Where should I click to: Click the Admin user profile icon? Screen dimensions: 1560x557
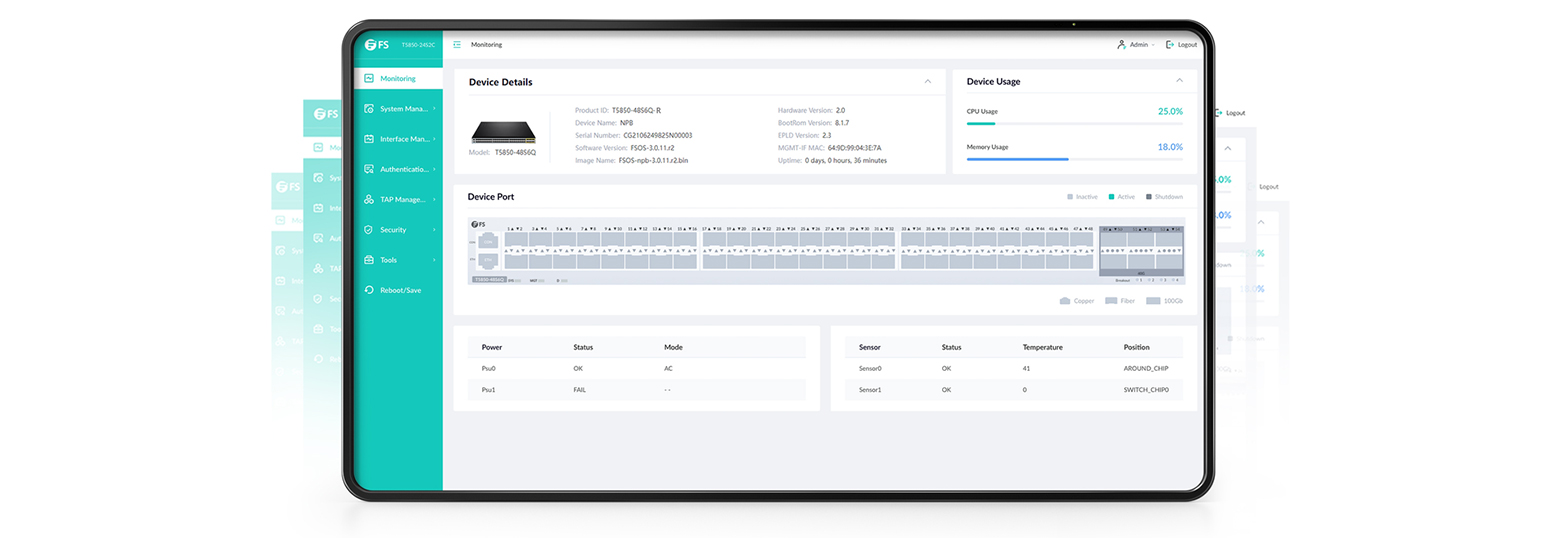click(1121, 45)
